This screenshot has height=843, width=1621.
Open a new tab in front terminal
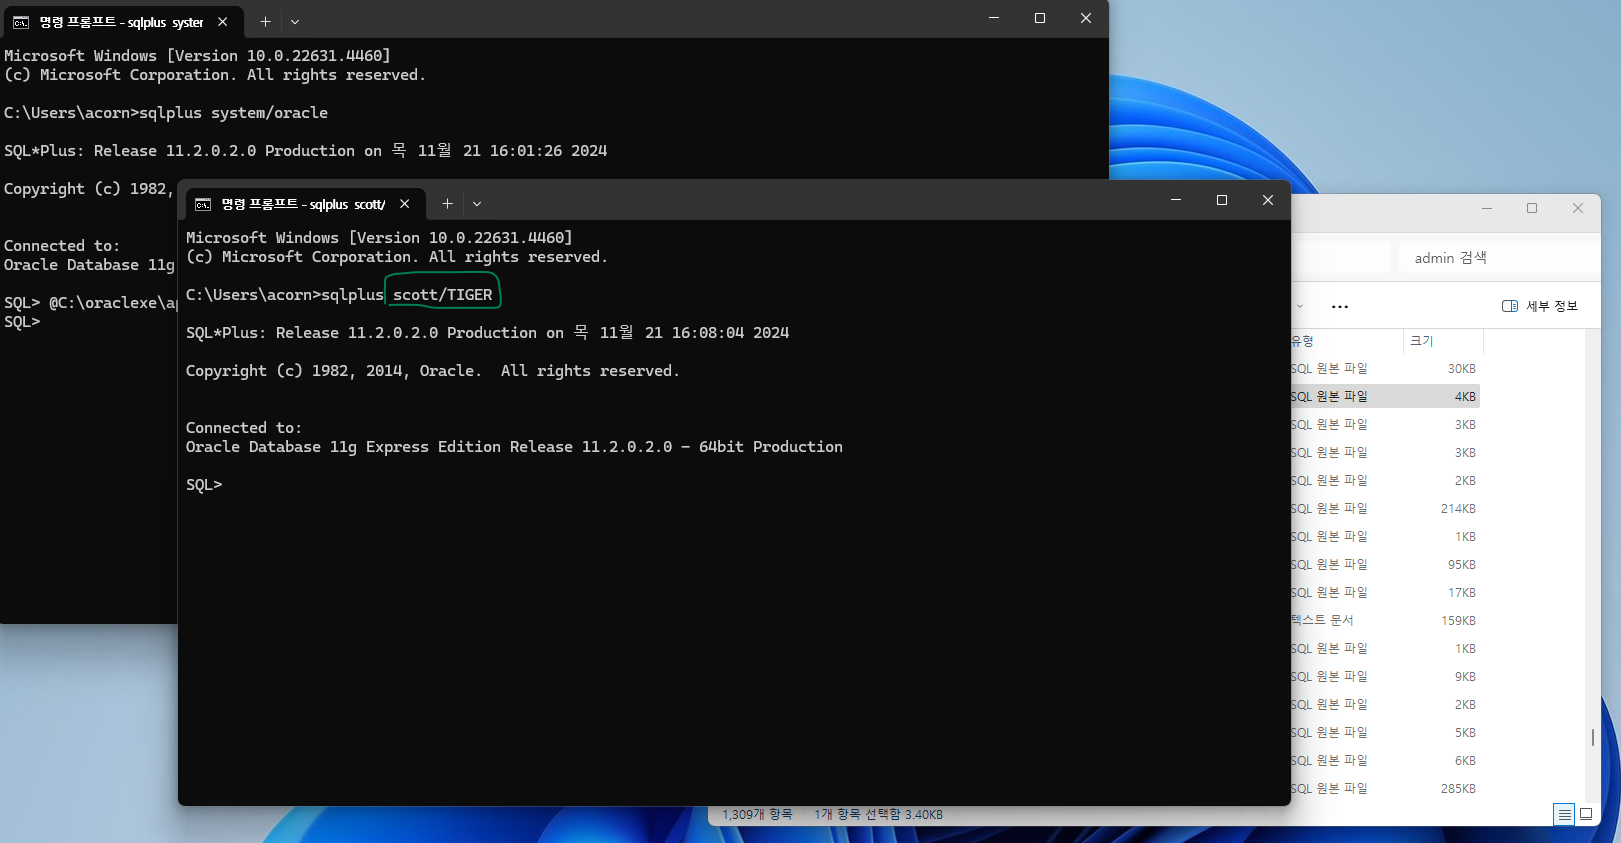pos(447,204)
